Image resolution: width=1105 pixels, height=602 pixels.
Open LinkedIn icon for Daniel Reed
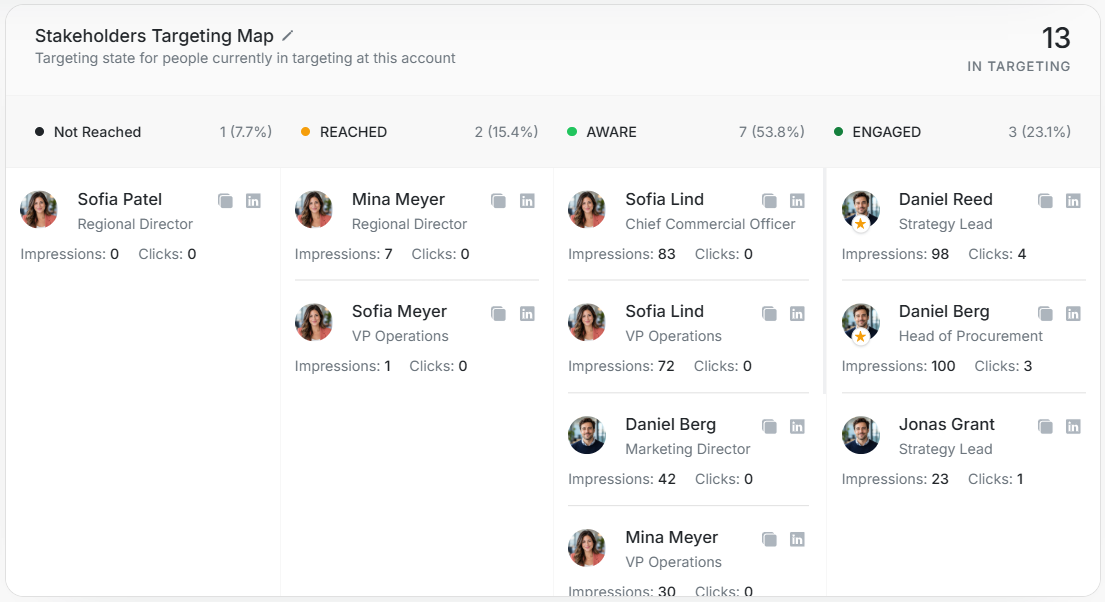[1073, 201]
